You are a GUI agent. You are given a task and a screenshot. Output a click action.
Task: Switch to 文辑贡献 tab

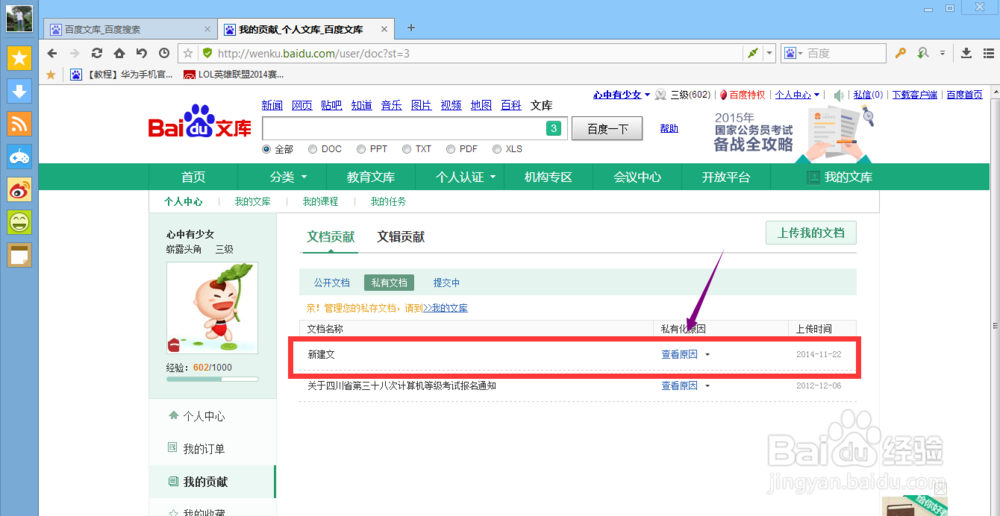[x=401, y=237]
